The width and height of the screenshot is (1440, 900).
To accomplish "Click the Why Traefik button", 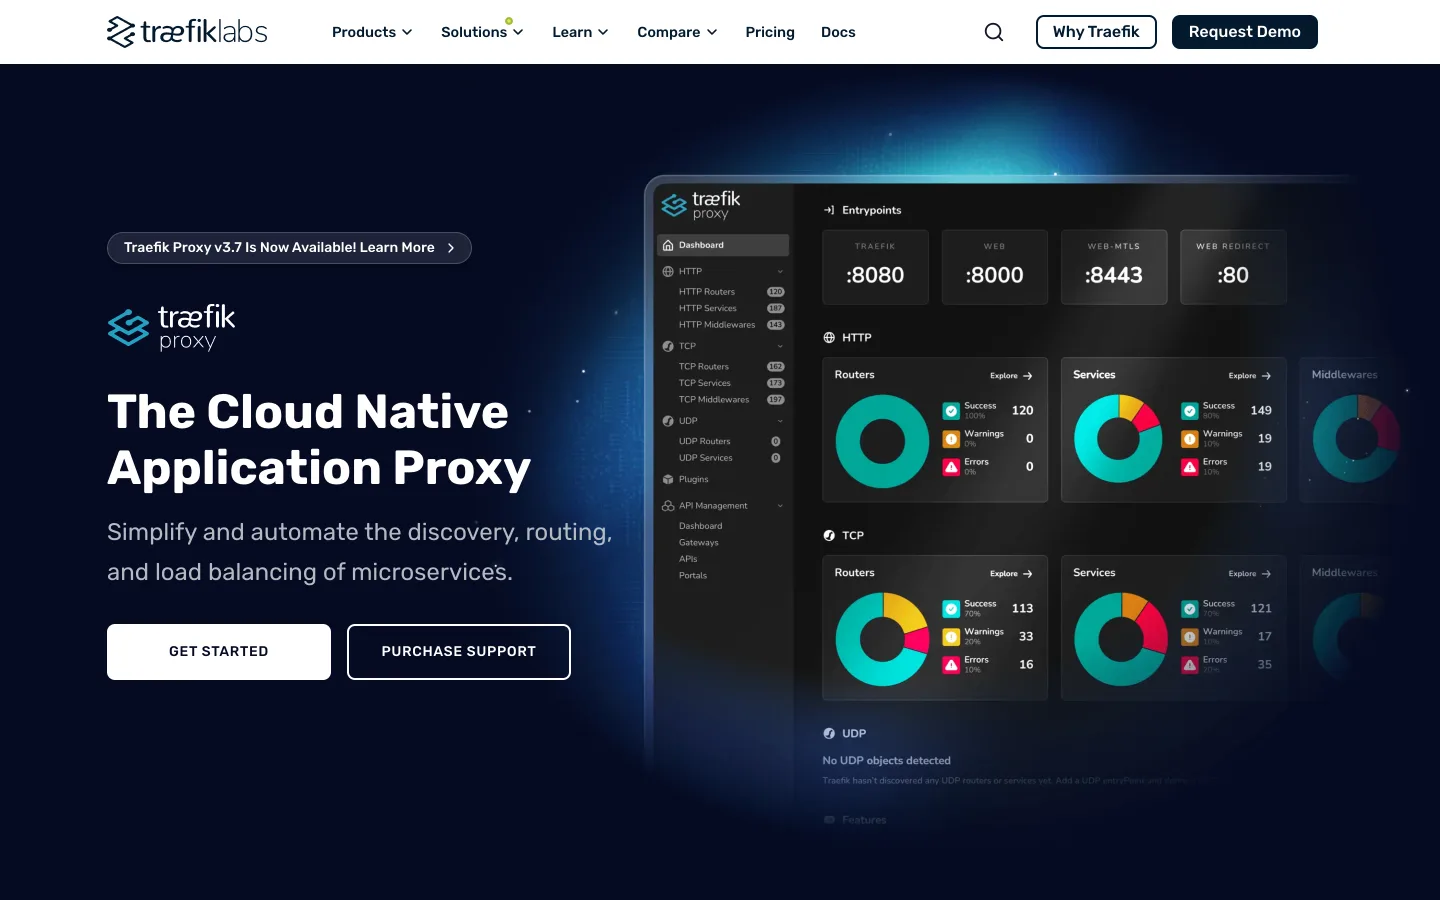I will tap(1096, 32).
